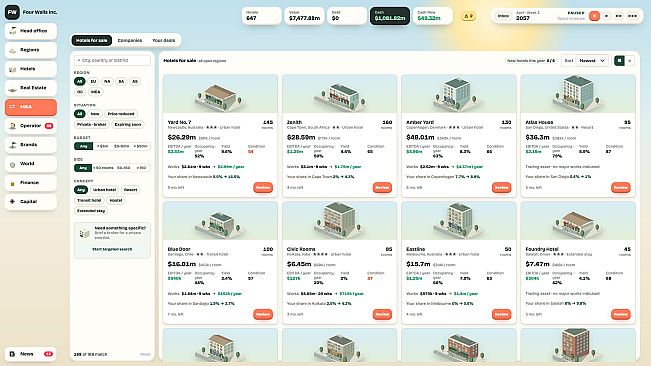Filter situation by Price reduced
This screenshot has width=651, height=366.
(121, 114)
